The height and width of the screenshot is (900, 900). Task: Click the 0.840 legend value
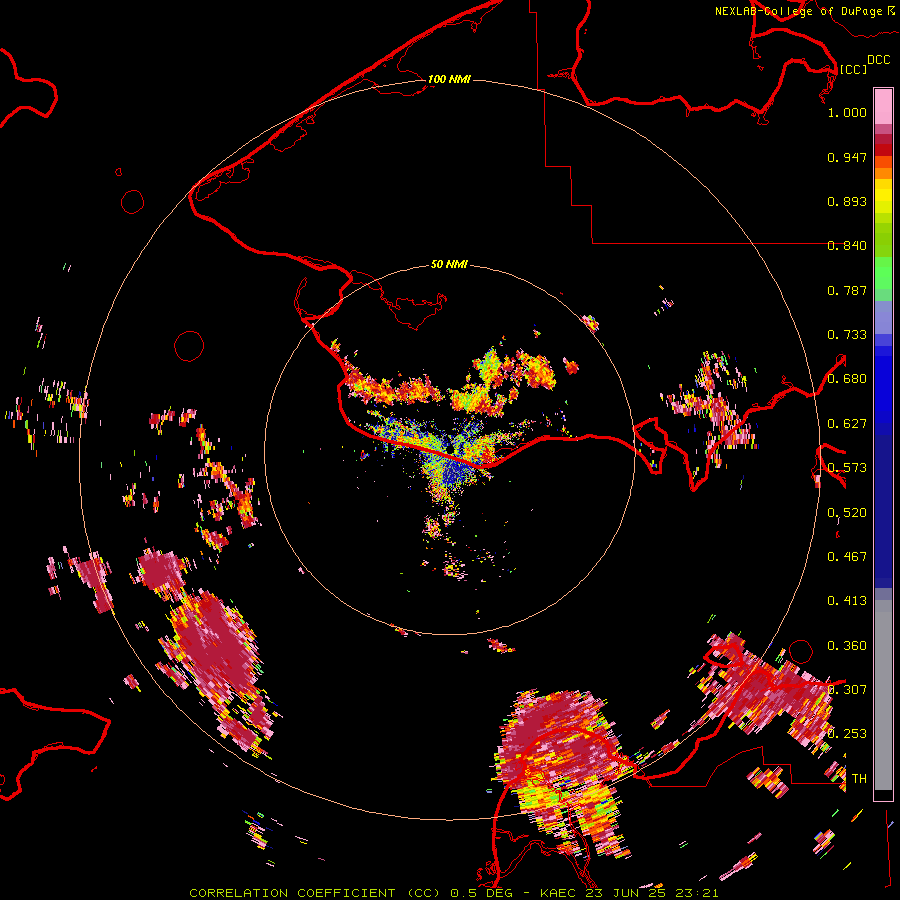pyautogui.click(x=847, y=246)
